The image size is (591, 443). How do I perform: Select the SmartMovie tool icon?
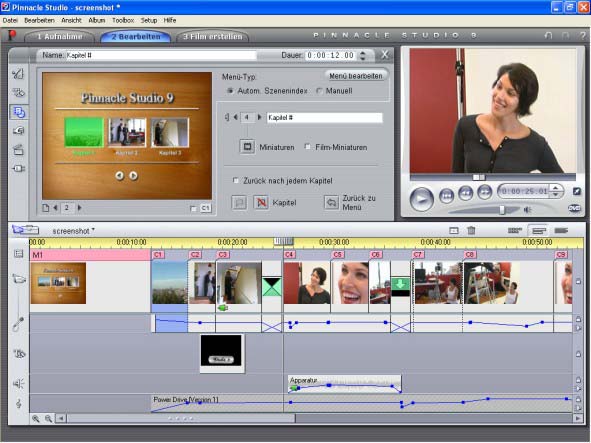(18, 150)
